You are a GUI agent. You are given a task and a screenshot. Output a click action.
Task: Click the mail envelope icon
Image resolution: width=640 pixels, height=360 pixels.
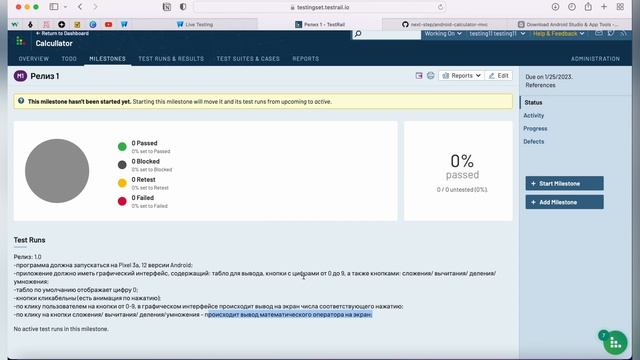point(598,33)
